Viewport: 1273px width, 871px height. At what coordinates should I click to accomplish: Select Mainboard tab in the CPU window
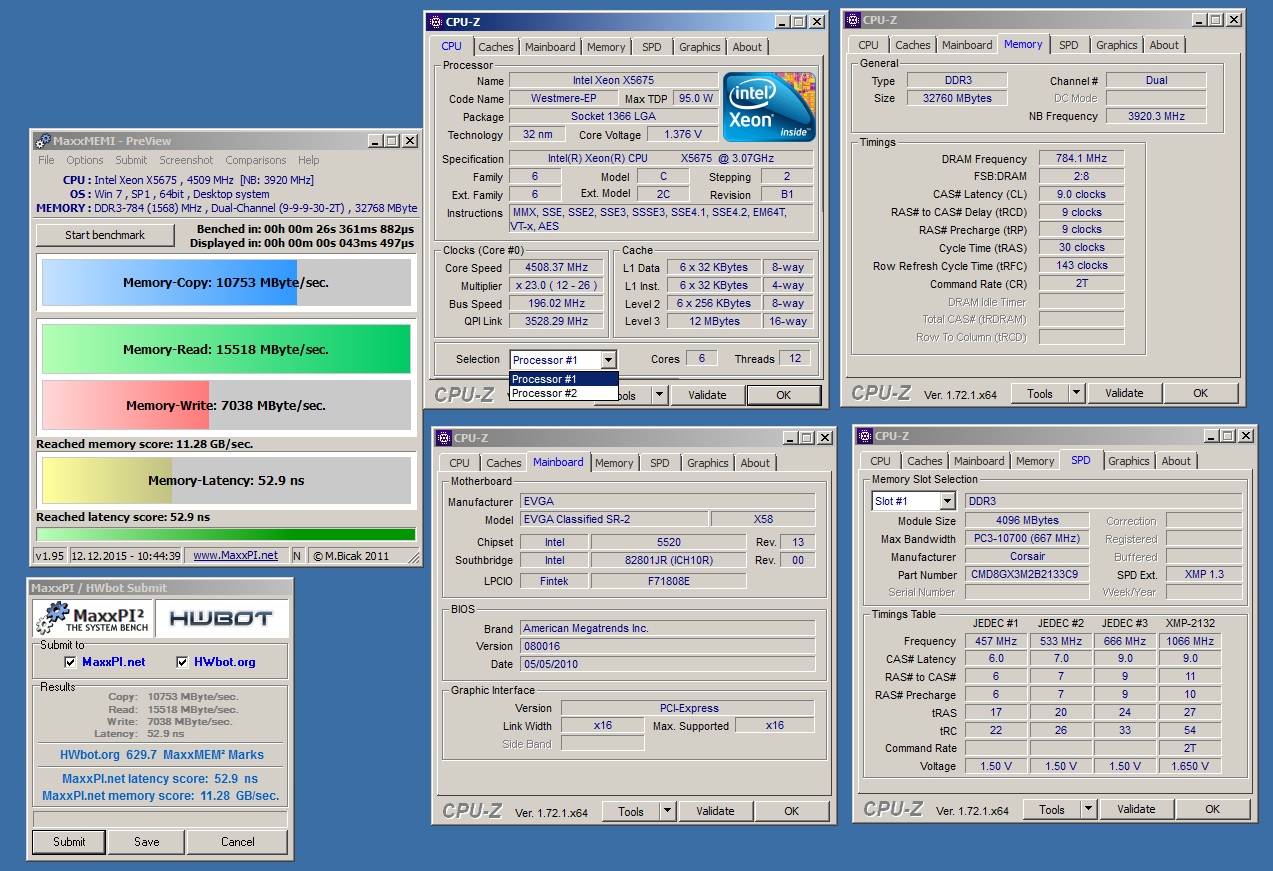point(550,47)
